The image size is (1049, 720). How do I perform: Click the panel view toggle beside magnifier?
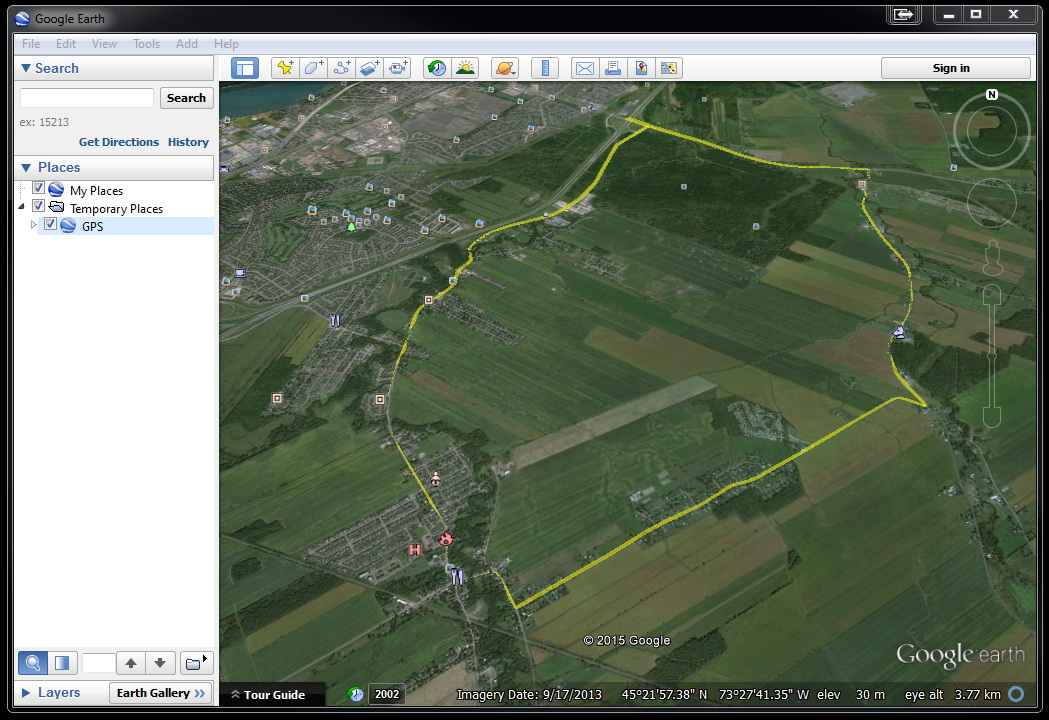click(x=62, y=663)
